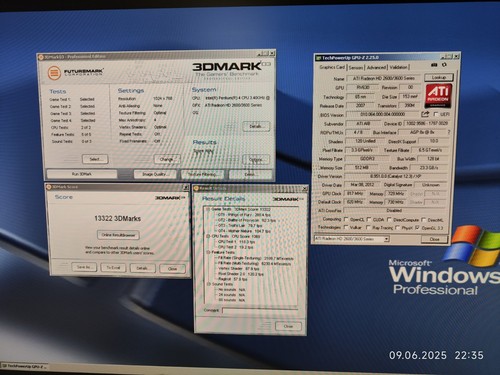Click the 3DMark03 main window title icon
The height and width of the screenshot is (375, 500).
(x=41, y=57)
